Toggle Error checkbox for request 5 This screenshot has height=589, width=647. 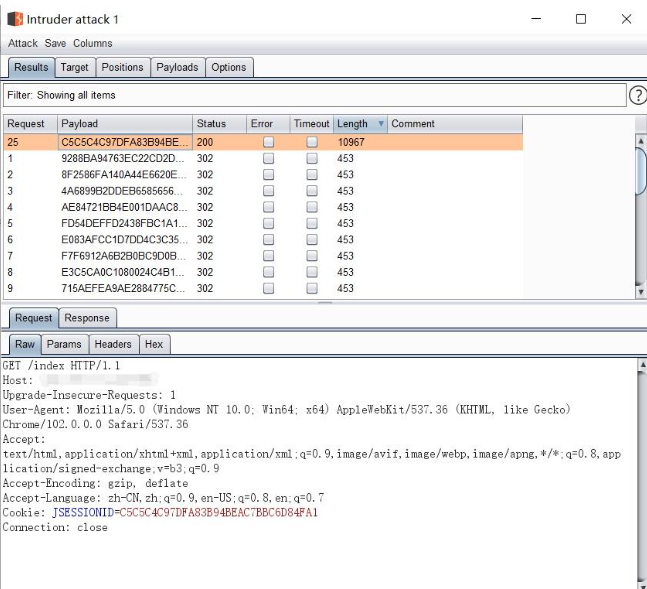(x=269, y=223)
